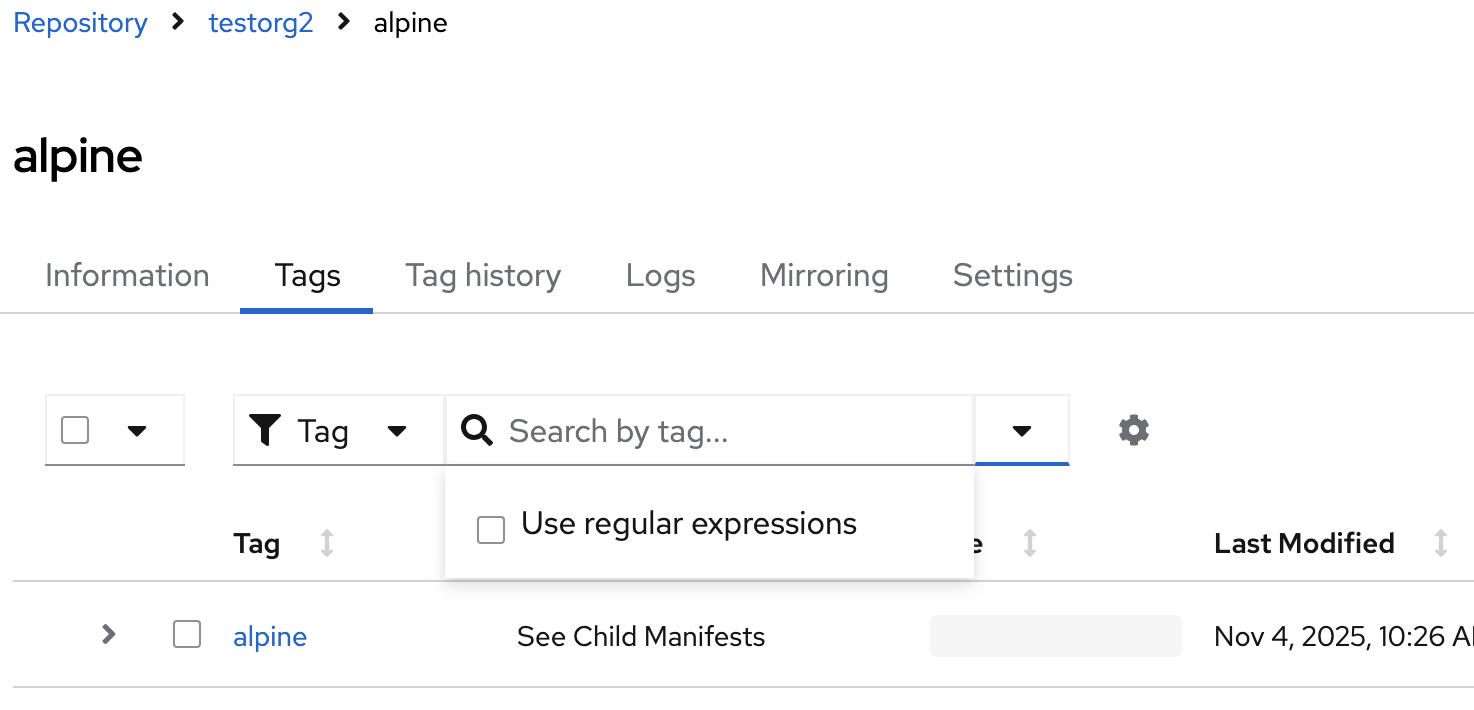Screen dimensions: 1474x710
Task: Expand the alpine tag row chevron
Action: click(x=109, y=634)
